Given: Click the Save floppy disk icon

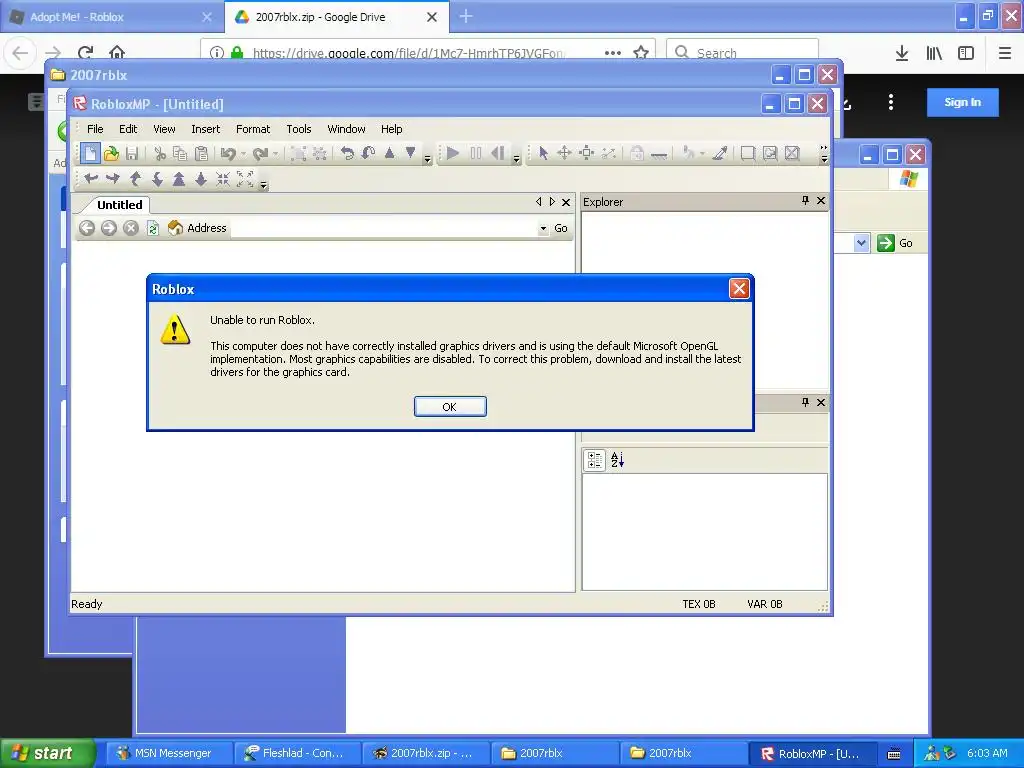Looking at the screenshot, I should (132, 153).
